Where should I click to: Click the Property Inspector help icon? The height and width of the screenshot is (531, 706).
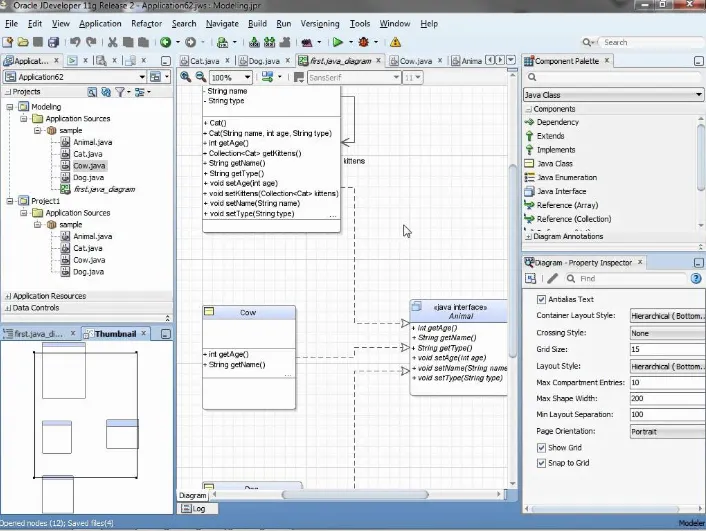click(696, 279)
